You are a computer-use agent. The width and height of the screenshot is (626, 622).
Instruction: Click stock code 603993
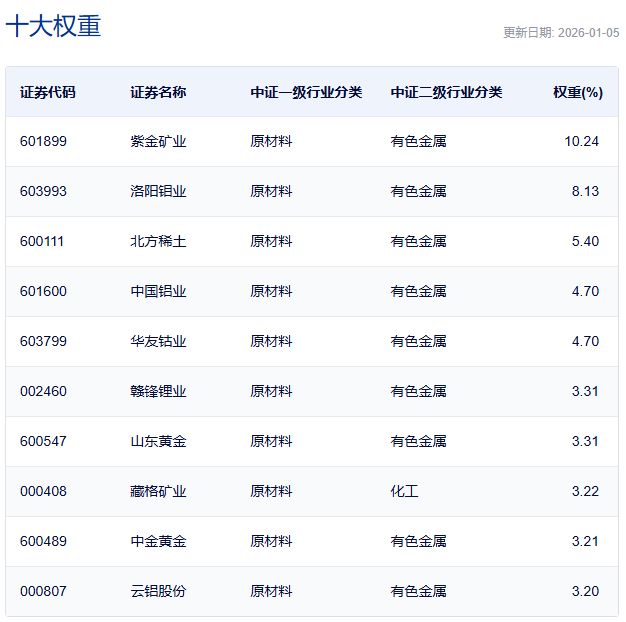43,191
